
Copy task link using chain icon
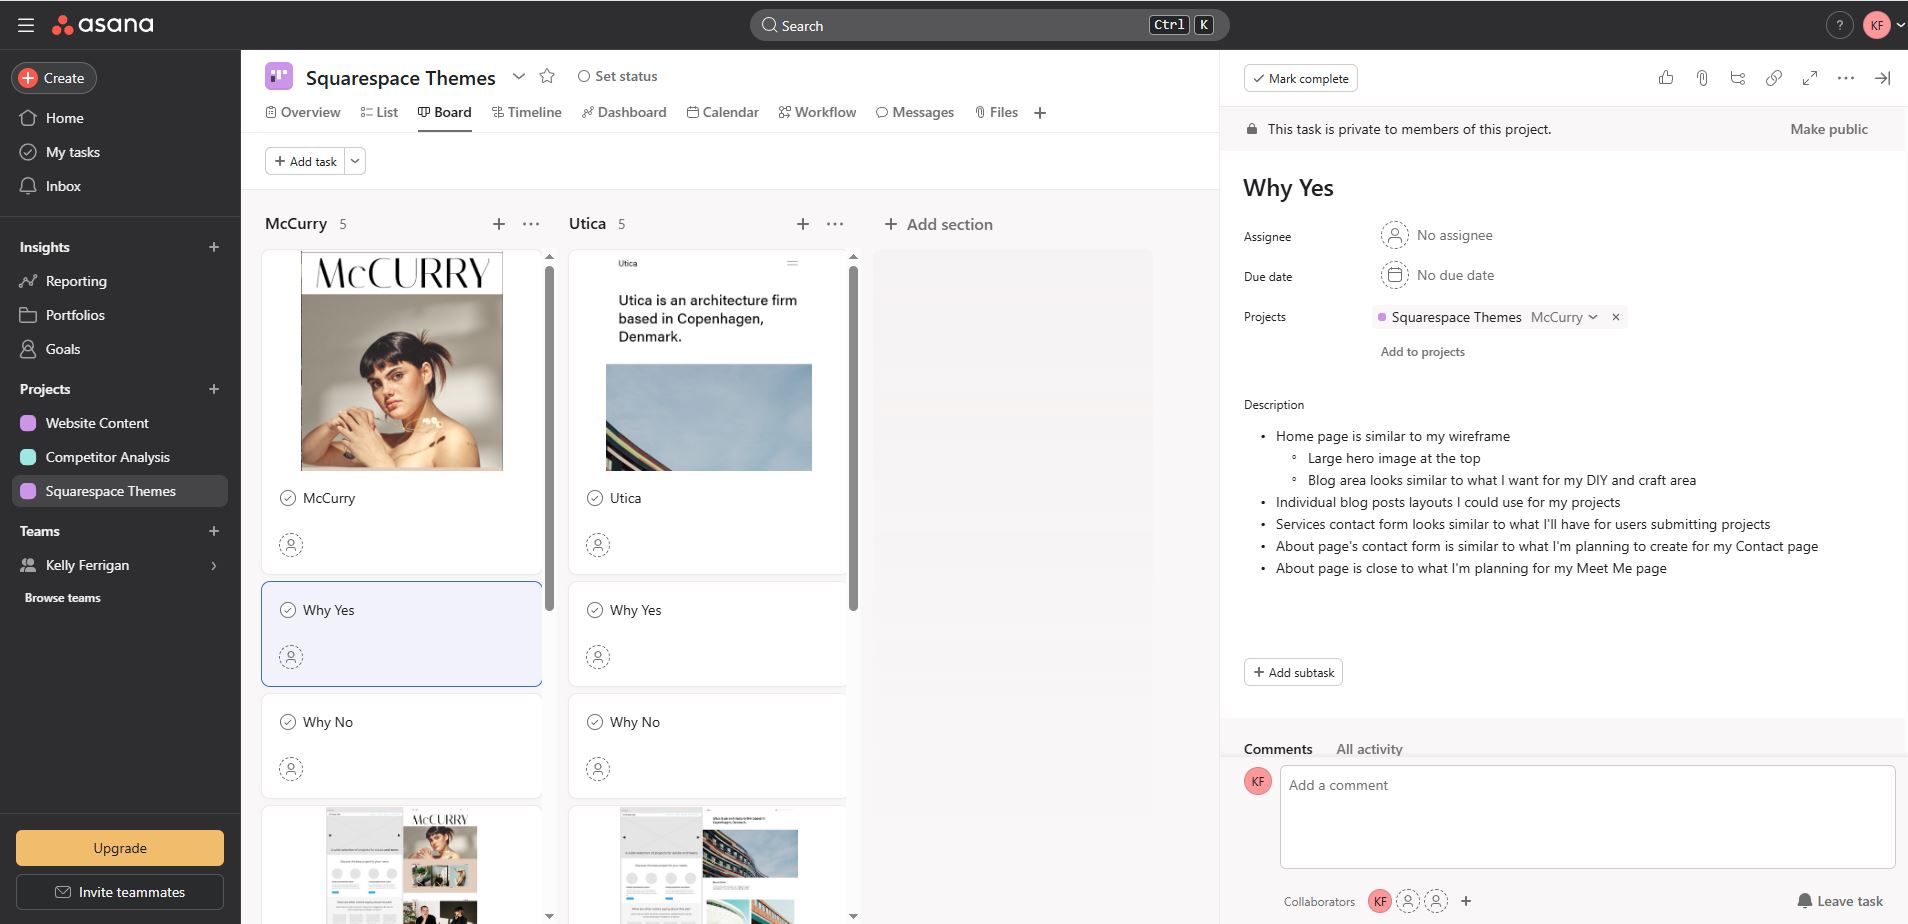pyautogui.click(x=1773, y=78)
